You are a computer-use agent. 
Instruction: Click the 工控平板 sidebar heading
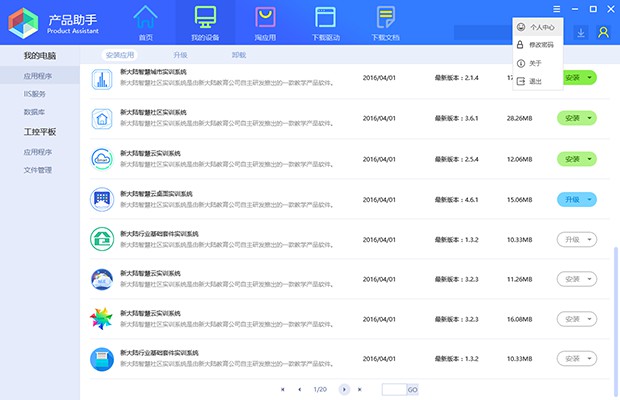(x=40, y=132)
